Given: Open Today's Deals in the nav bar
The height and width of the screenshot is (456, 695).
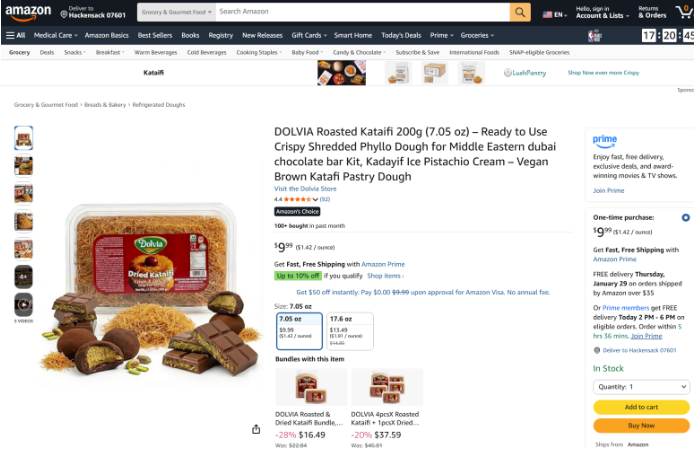Looking at the screenshot, I should (401, 35).
